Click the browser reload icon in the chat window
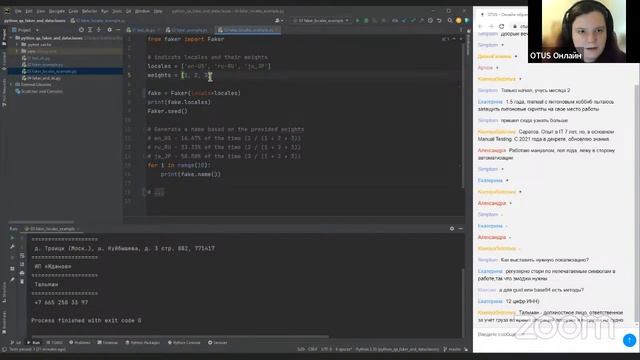 502,26
